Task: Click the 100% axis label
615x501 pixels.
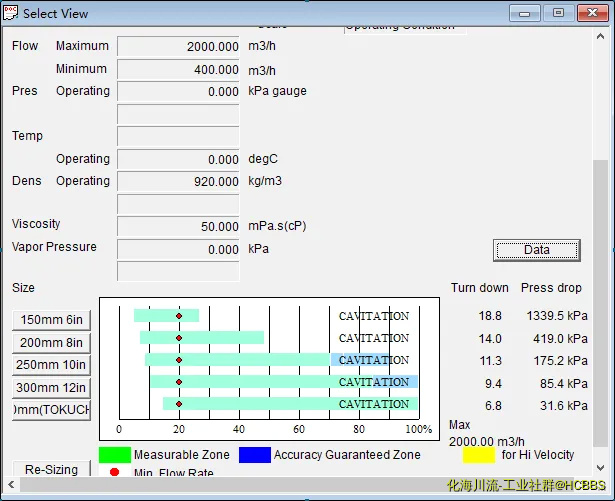Action: tap(418, 429)
